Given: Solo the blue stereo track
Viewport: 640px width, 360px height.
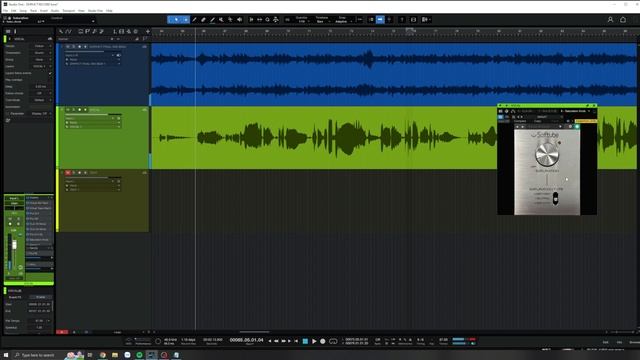Looking at the screenshot, I should pos(73,47).
